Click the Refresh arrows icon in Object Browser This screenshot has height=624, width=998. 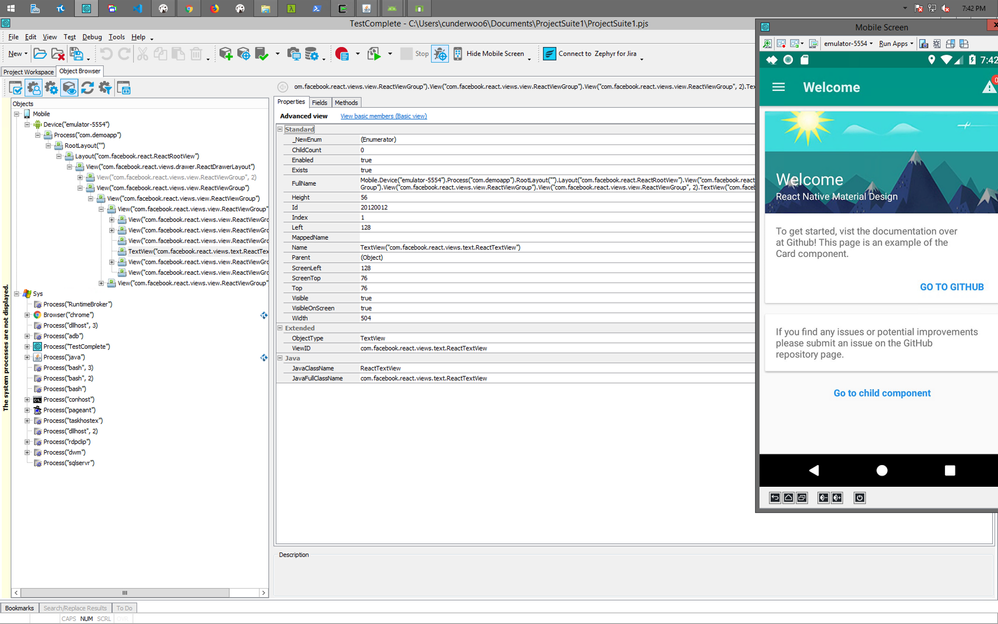pos(87,88)
